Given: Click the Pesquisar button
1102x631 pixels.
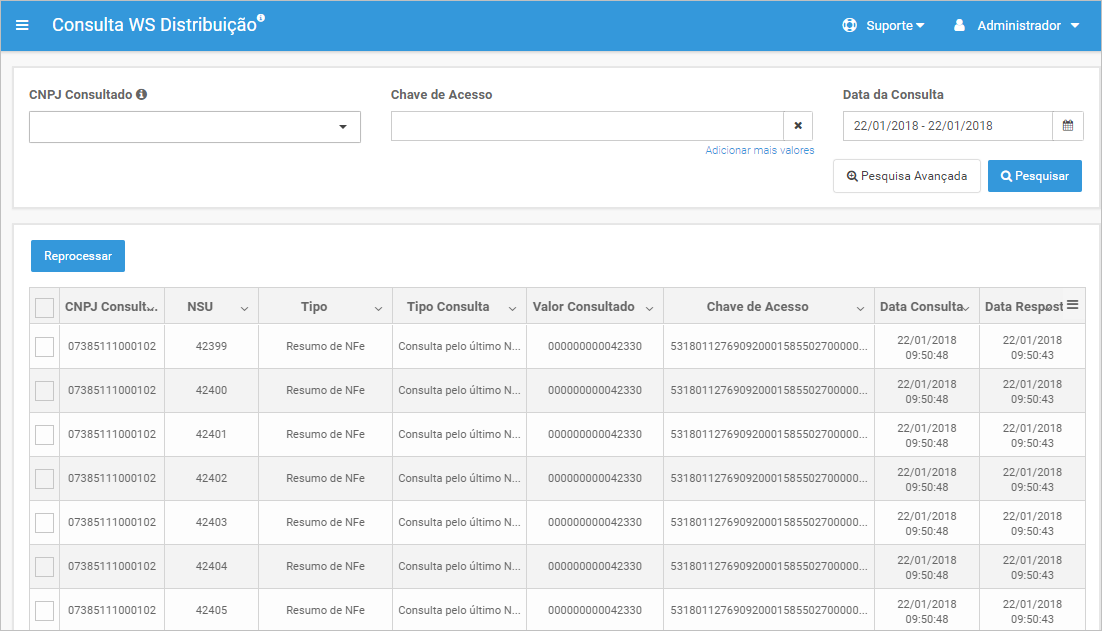Looking at the screenshot, I should [x=1035, y=176].
